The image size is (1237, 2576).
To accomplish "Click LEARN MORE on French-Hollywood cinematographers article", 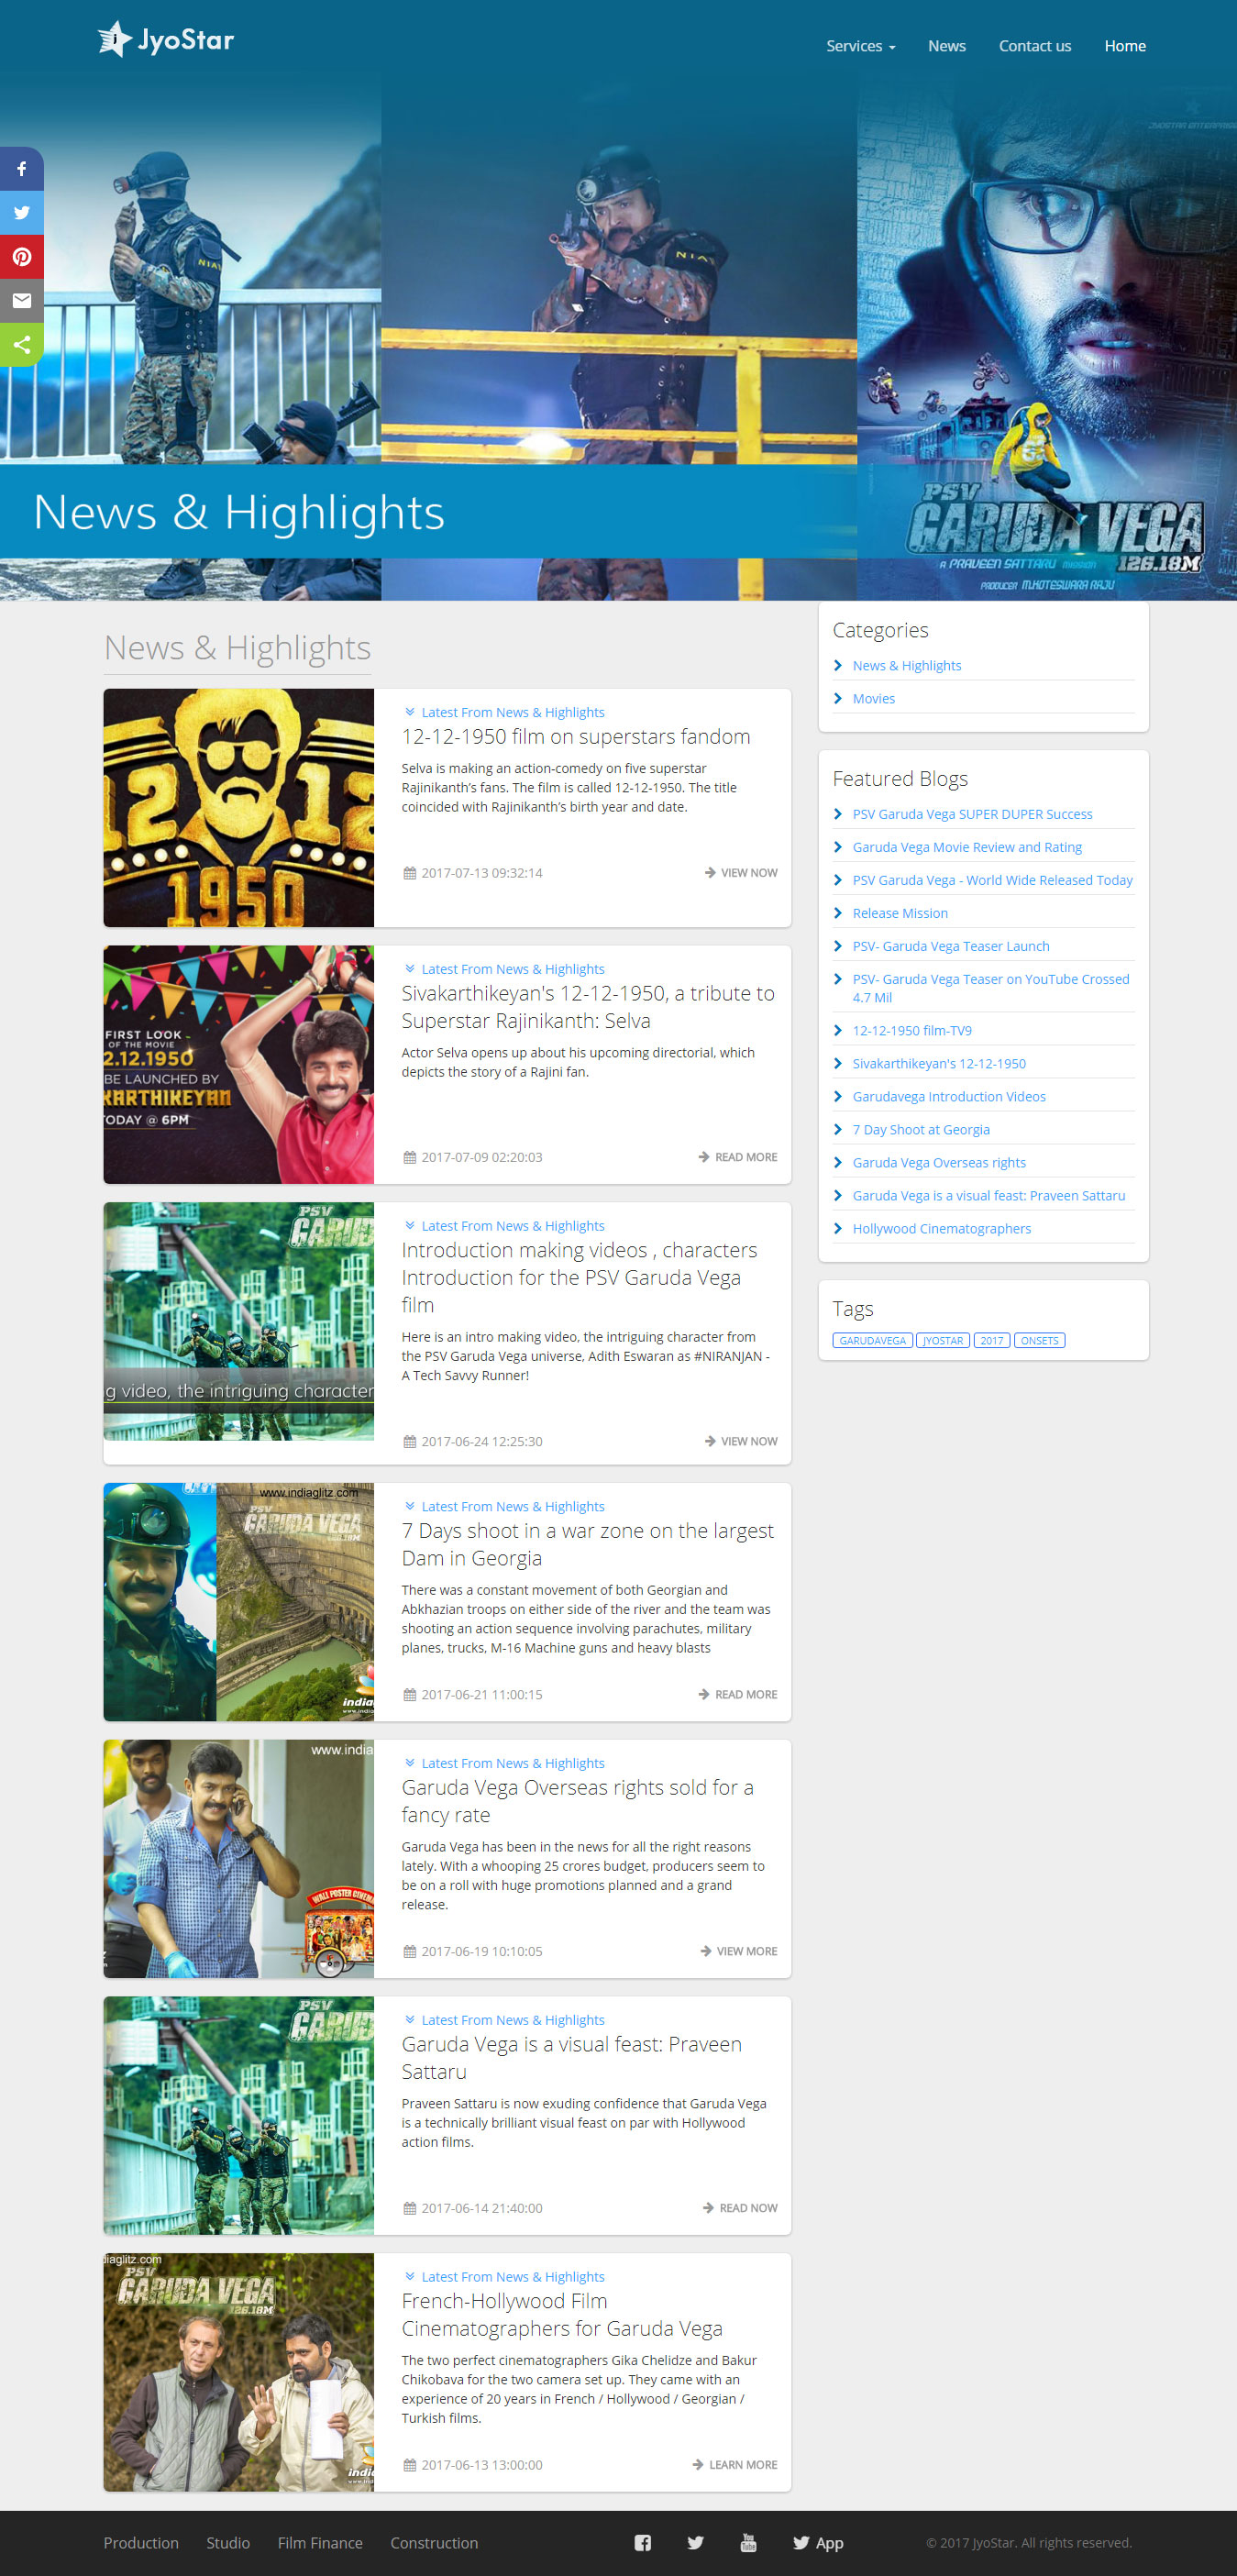I will tap(735, 2464).
